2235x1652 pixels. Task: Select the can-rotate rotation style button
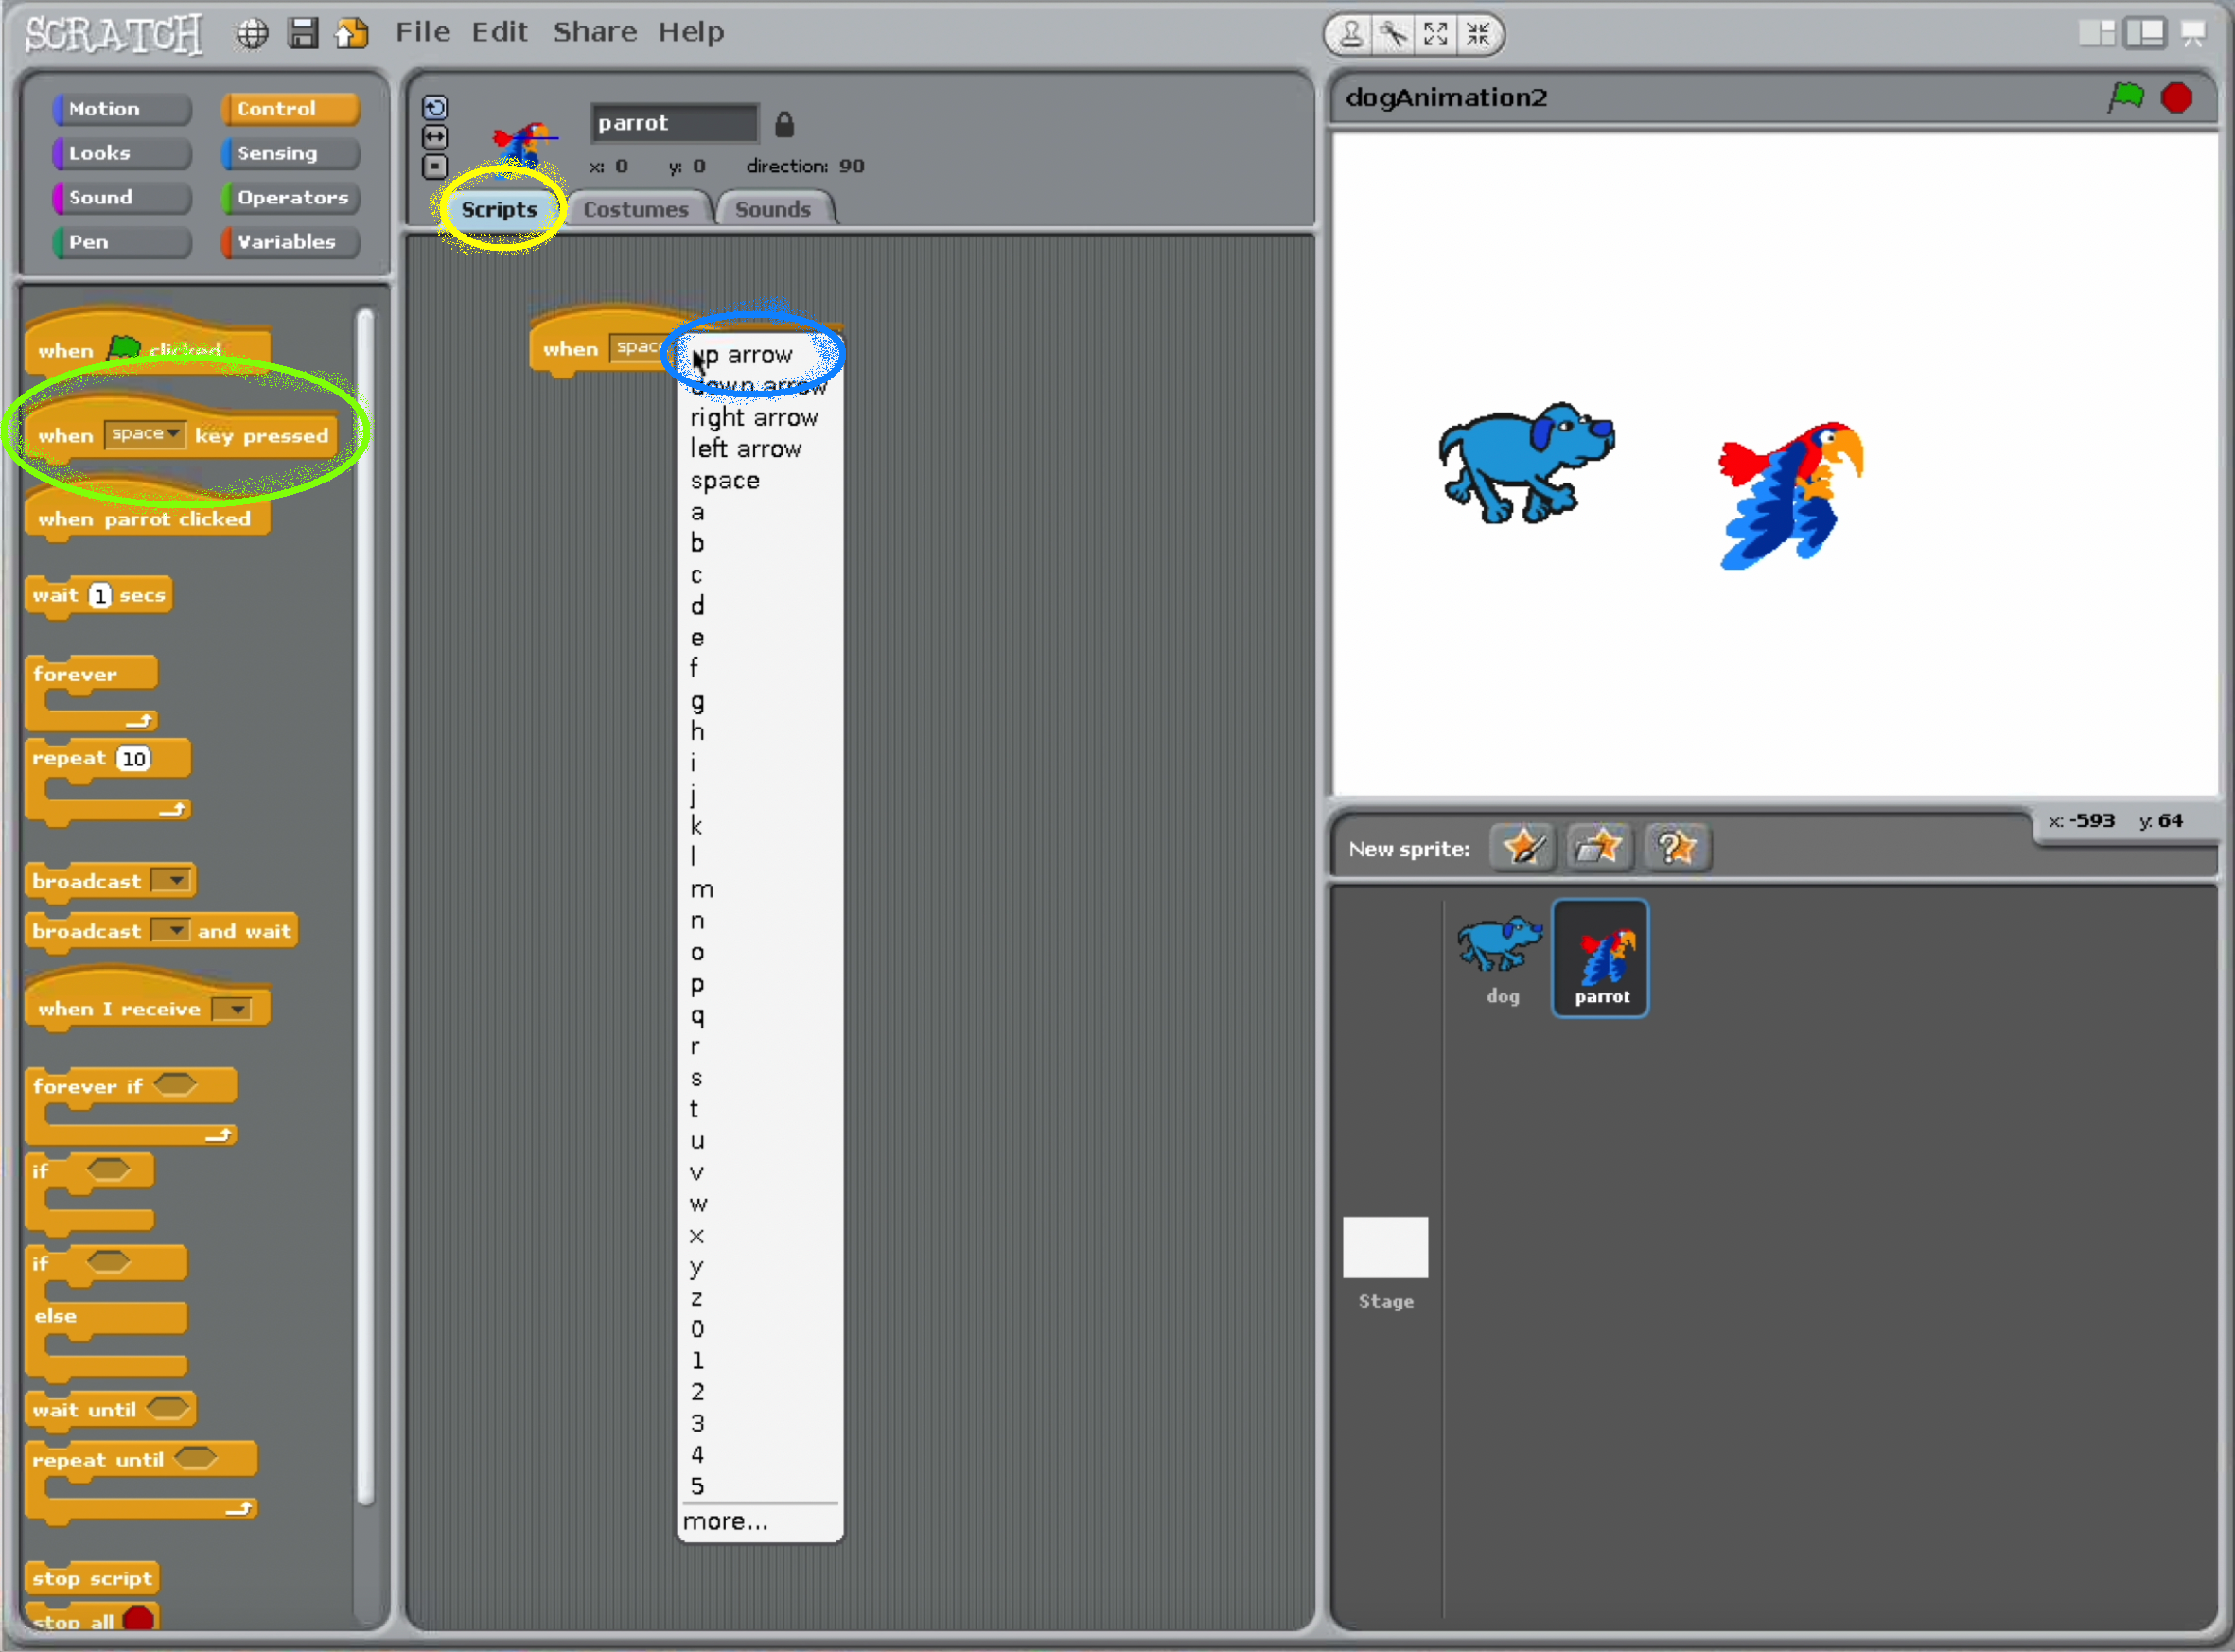[435, 108]
